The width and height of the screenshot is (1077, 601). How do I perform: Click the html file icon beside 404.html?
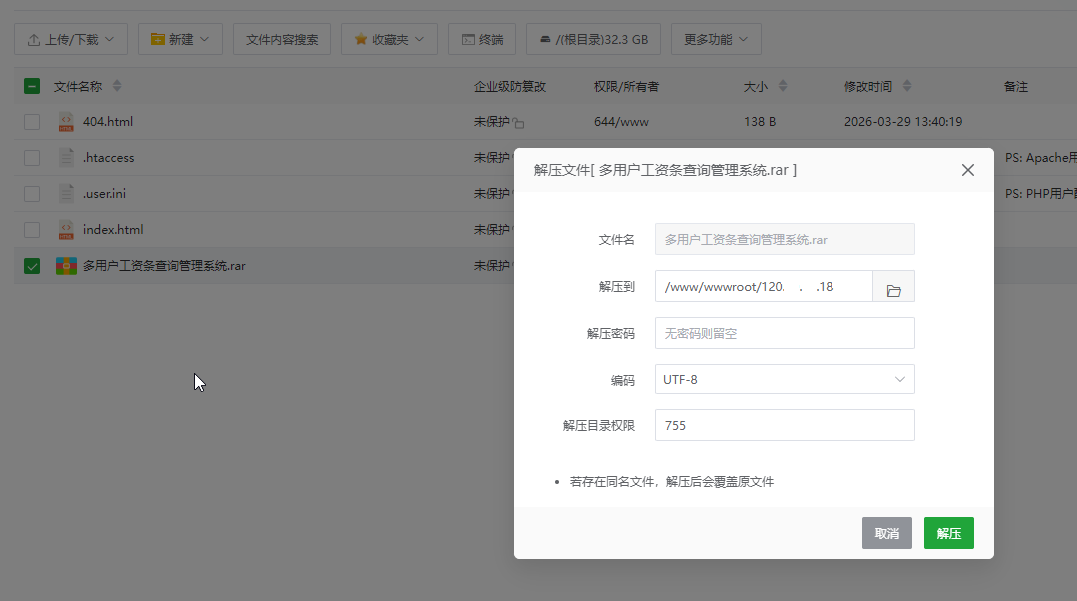point(66,121)
